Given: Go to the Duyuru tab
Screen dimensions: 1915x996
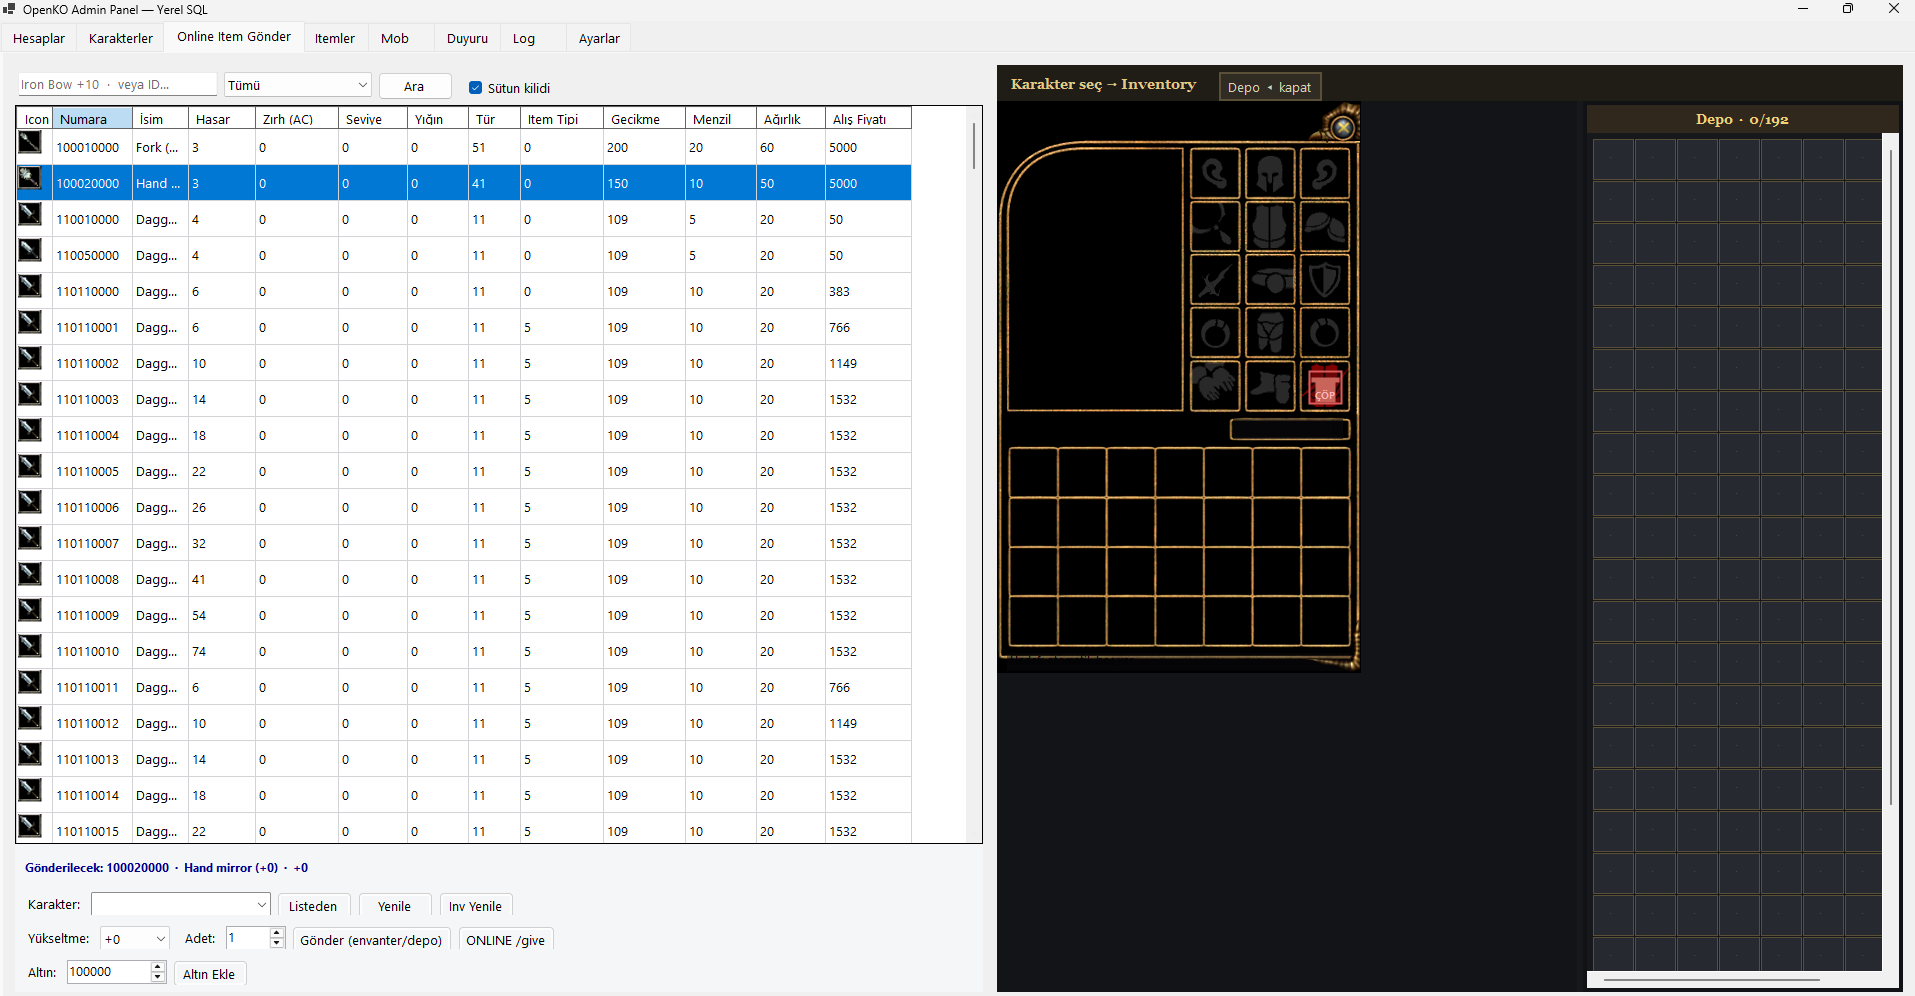Looking at the screenshot, I should [x=467, y=38].
